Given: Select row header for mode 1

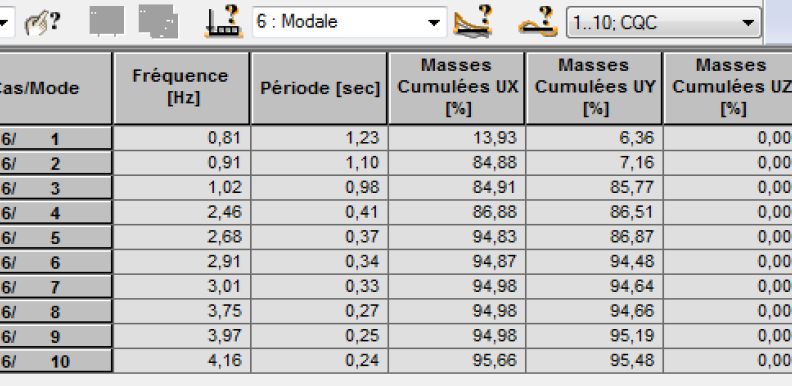Looking at the screenshot, I should pyautogui.click(x=56, y=138).
